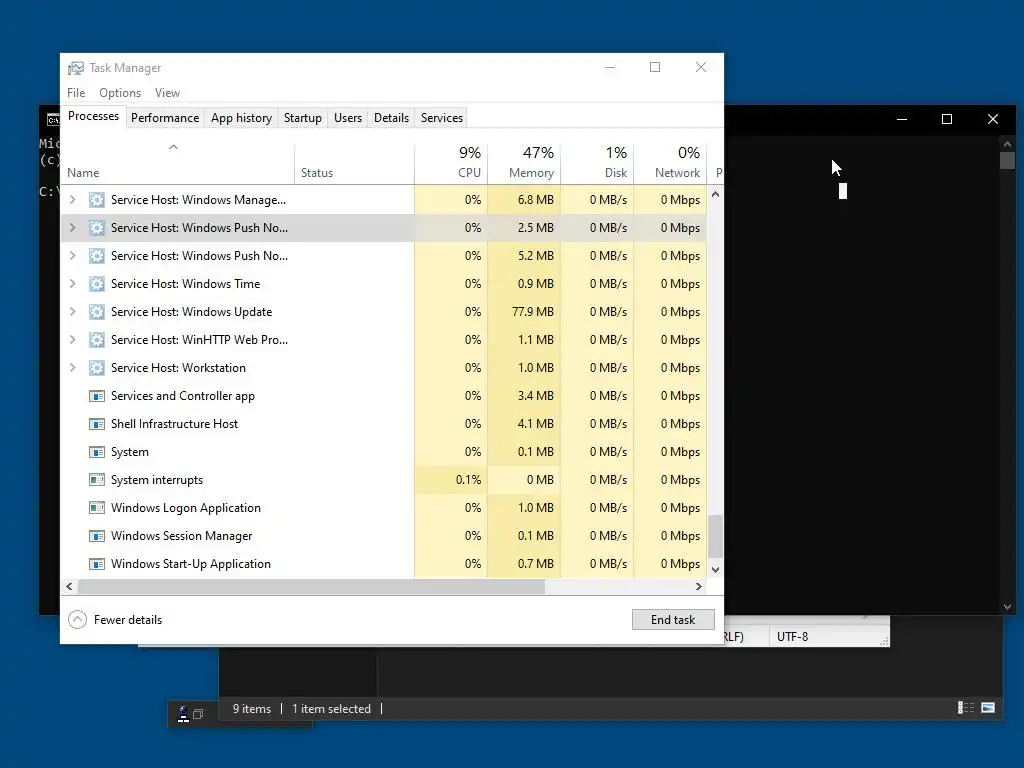This screenshot has height=768, width=1024.
Task: Click the details view icon in Explorer status bar
Action: tap(966, 708)
